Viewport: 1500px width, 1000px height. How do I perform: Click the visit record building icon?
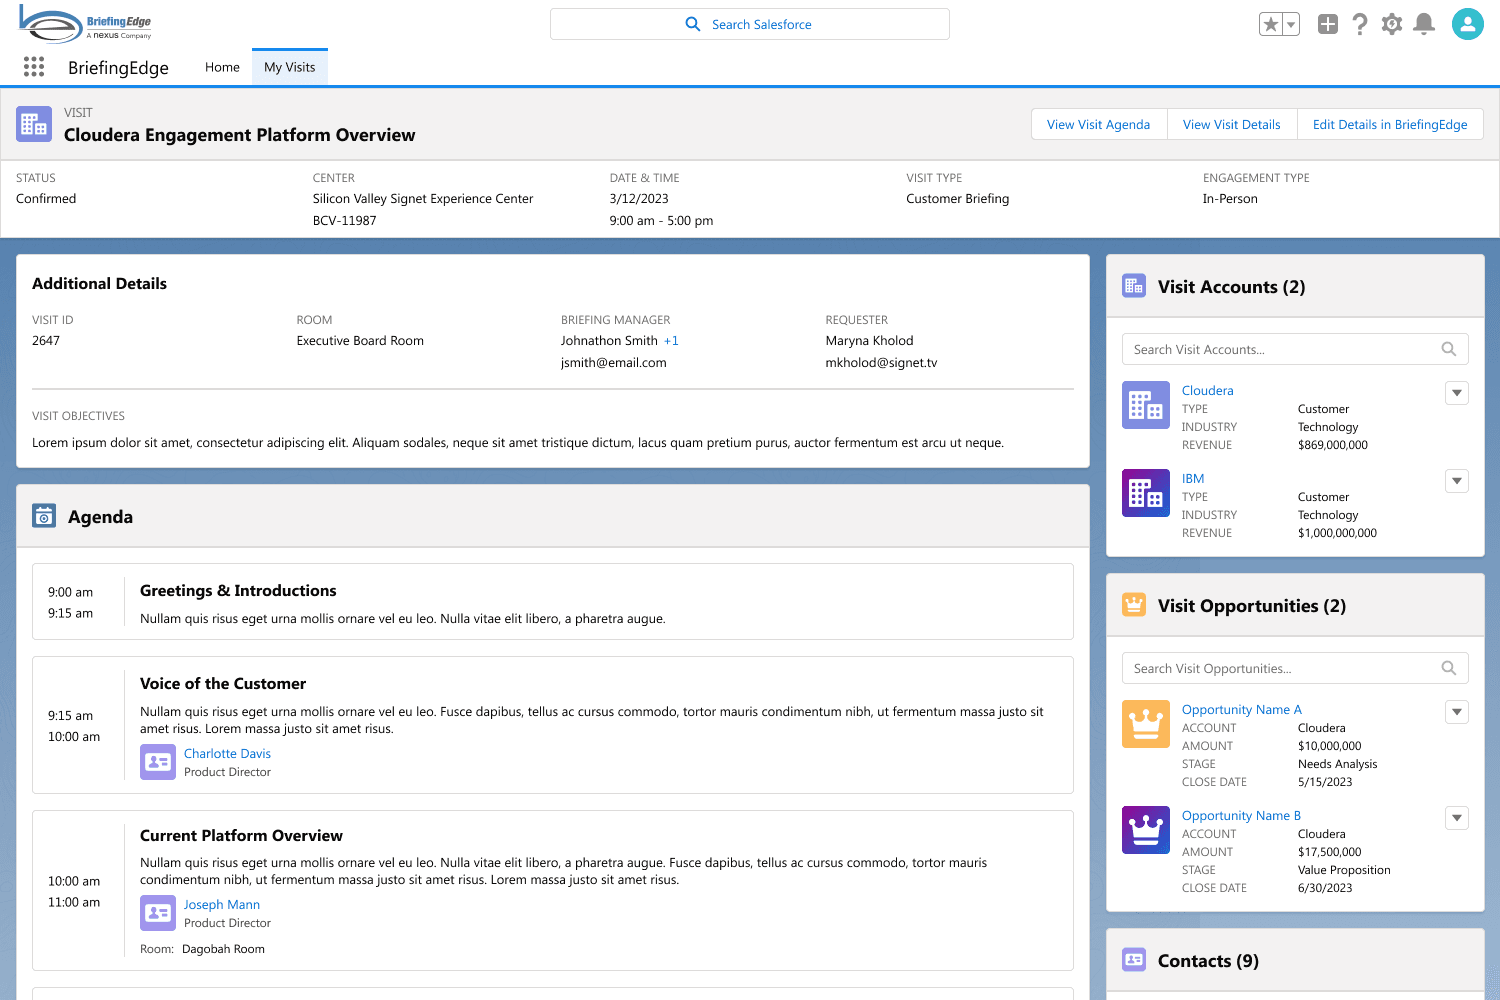click(34, 124)
